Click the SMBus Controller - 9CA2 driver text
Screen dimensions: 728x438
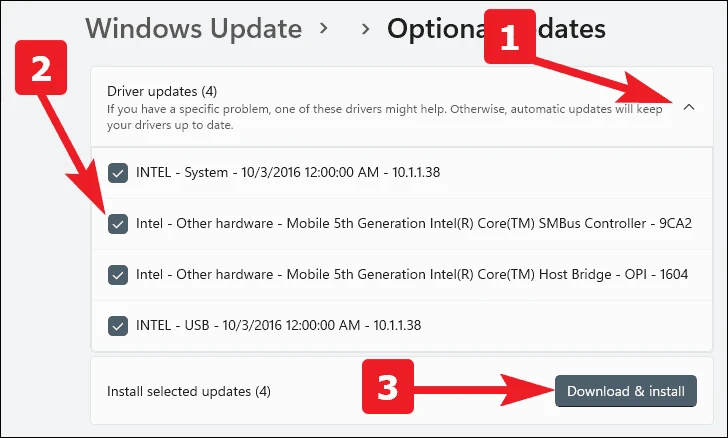pyautogui.click(x=414, y=223)
